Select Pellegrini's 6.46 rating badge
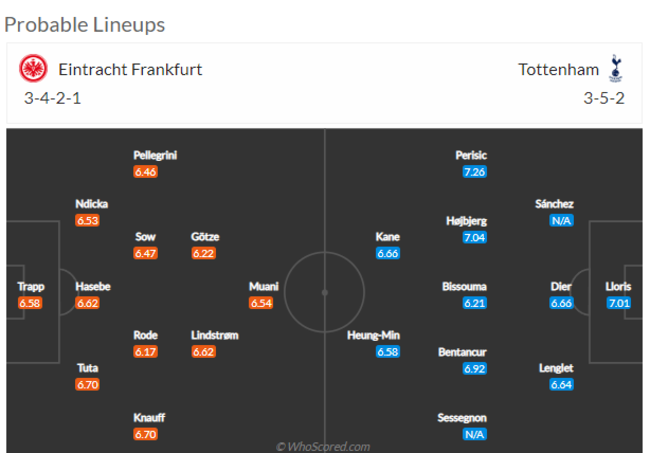Screen dimensions: 650x453 [x=146, y=172]
